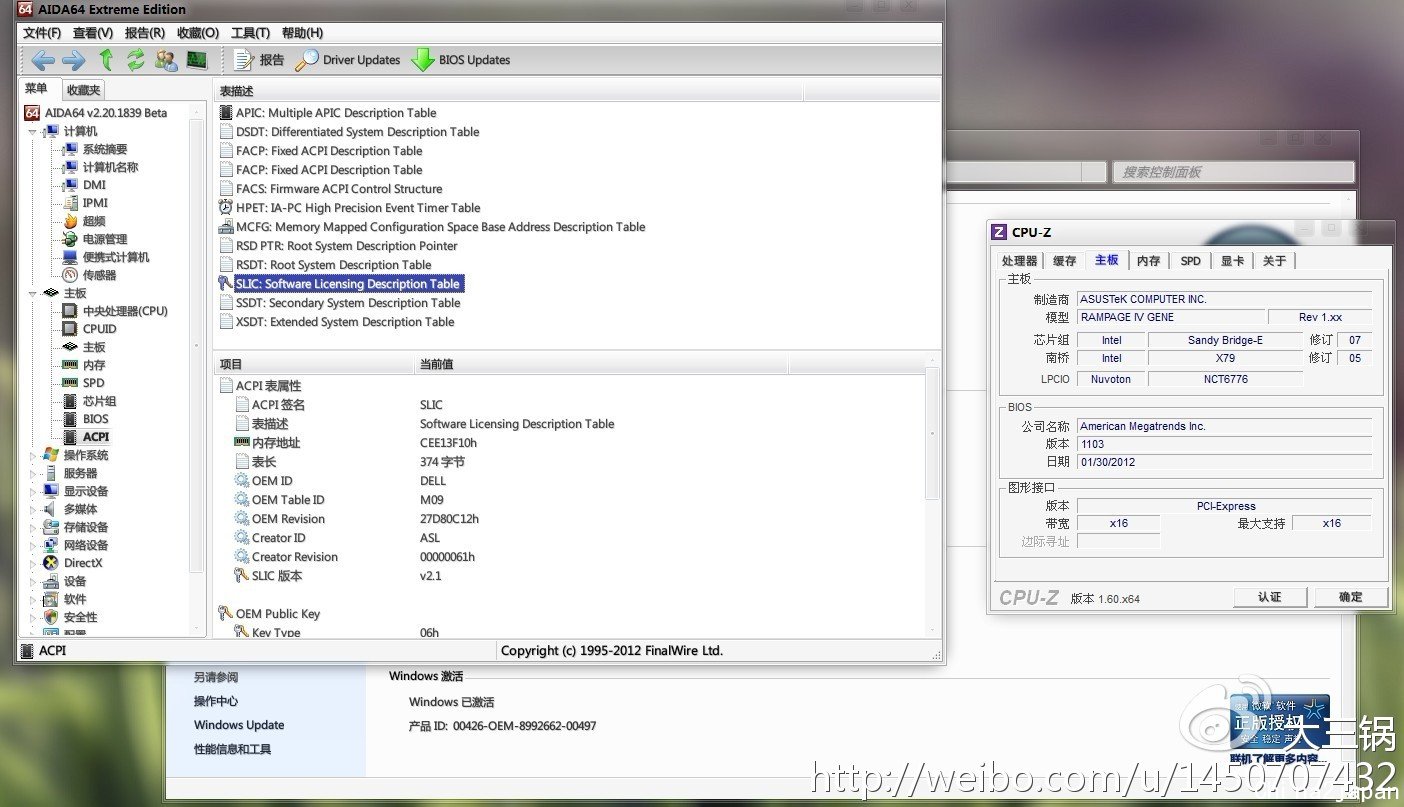Click 认证 button in CPU-Z

(1269, 597)
